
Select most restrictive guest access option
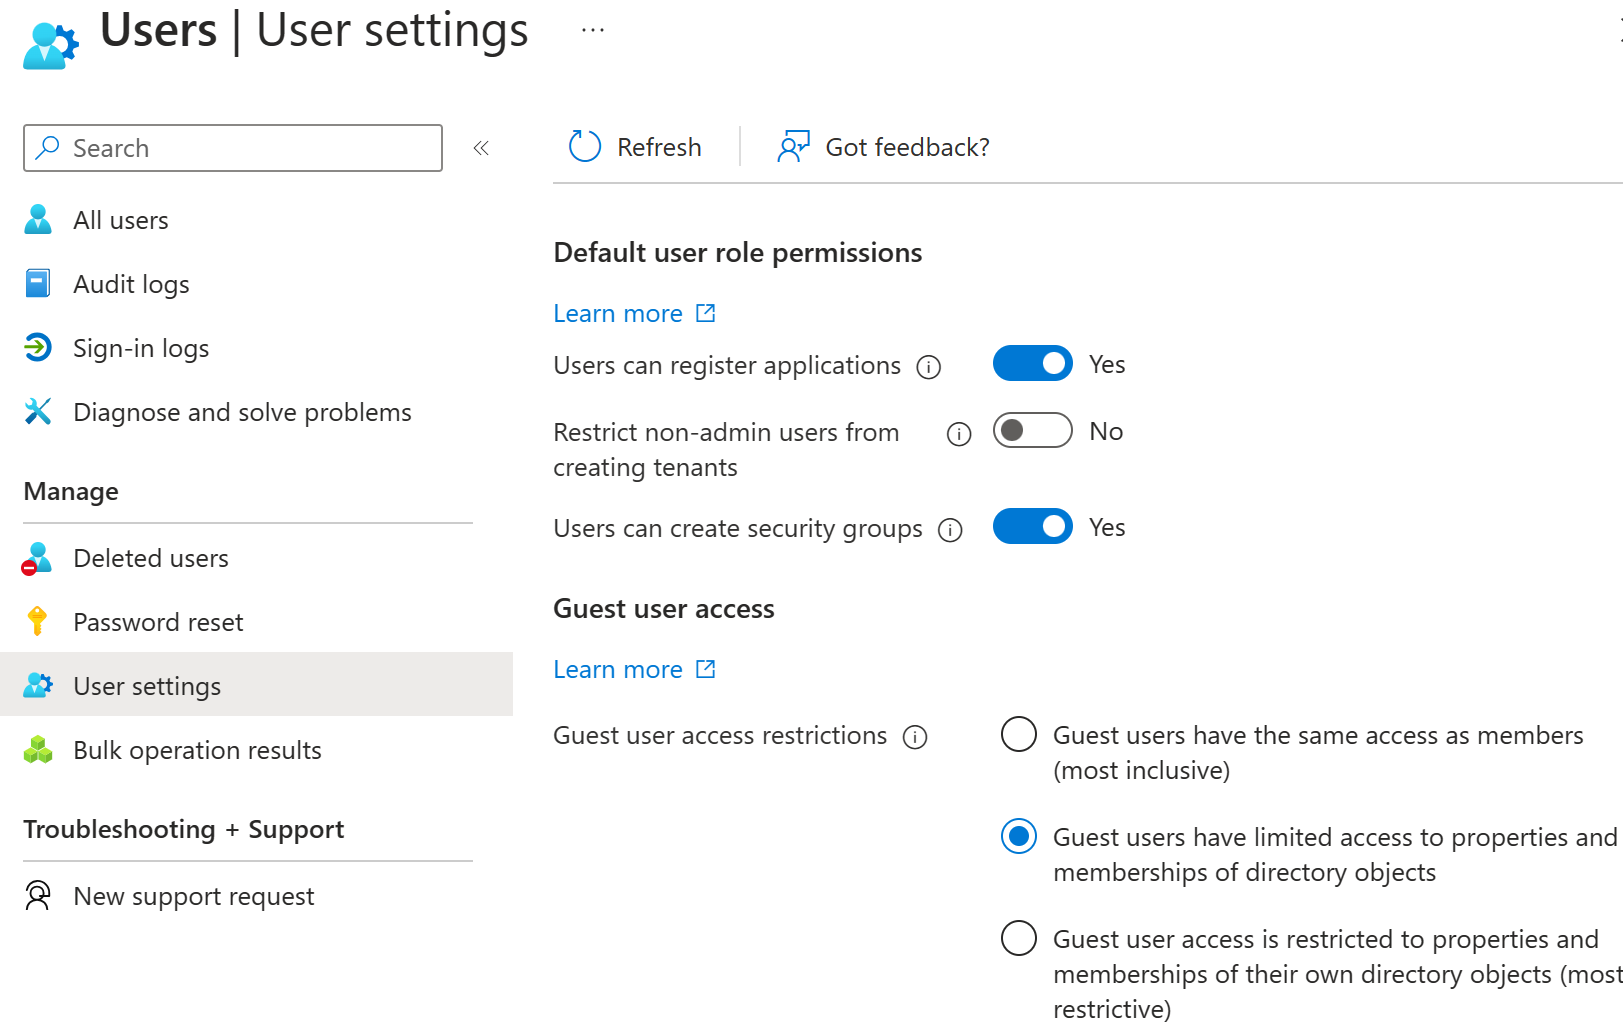pyautogui.click(x=1019, y=938)
